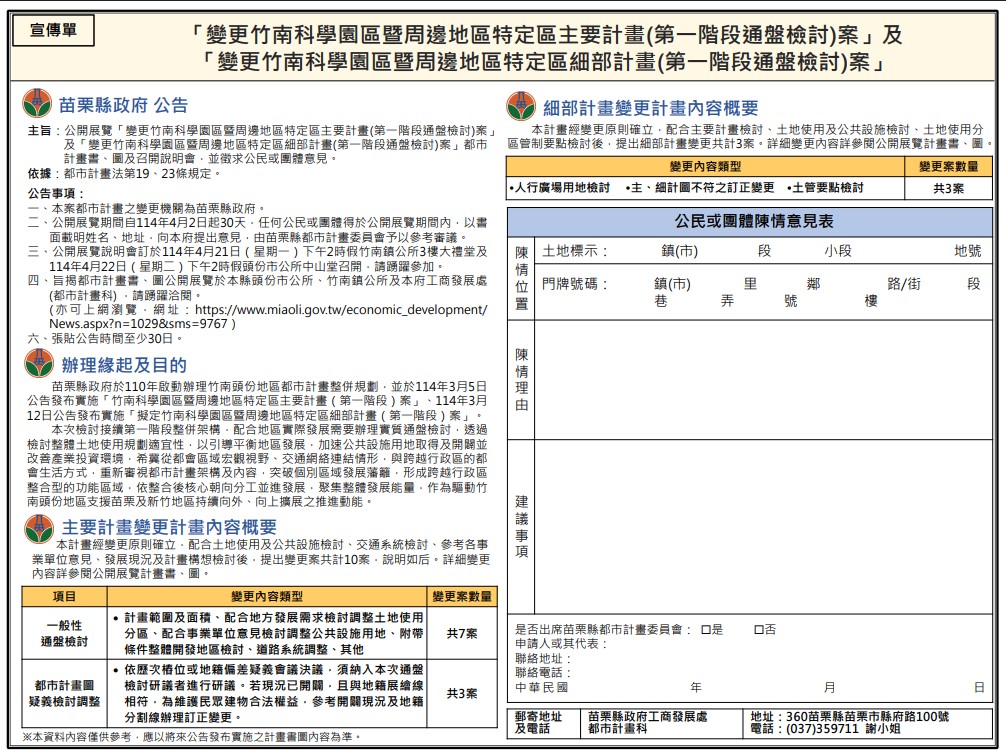Click the 聯絡地址 line

(543, 658)
